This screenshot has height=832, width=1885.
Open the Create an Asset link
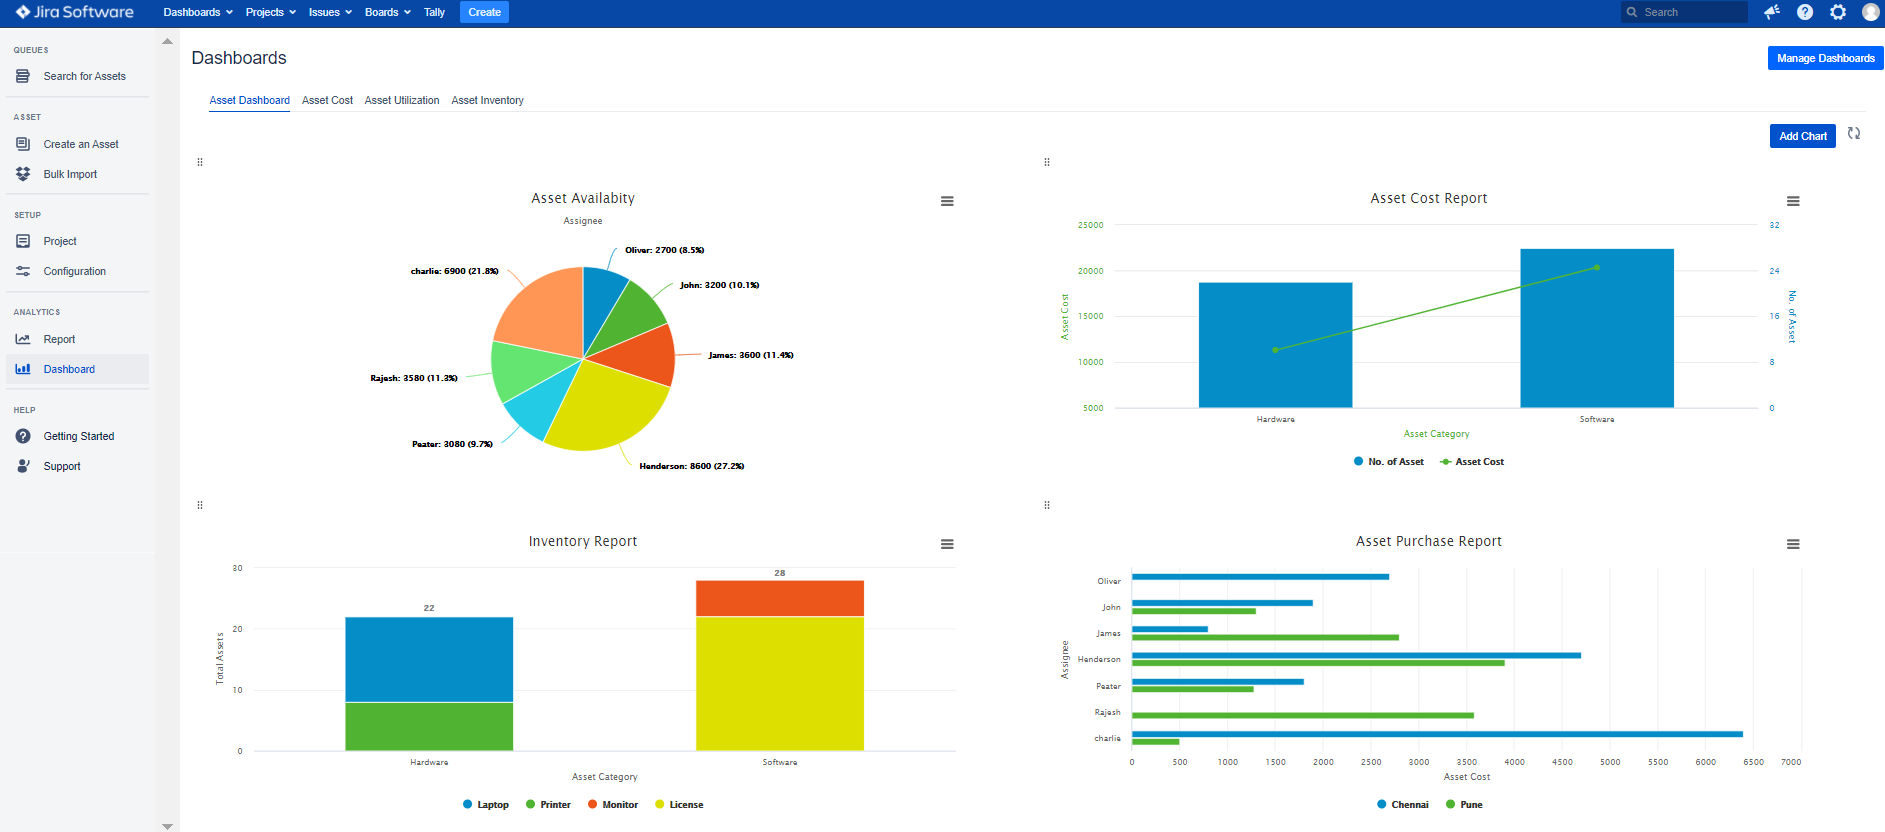pyautogui.click(x=81, y=144)
